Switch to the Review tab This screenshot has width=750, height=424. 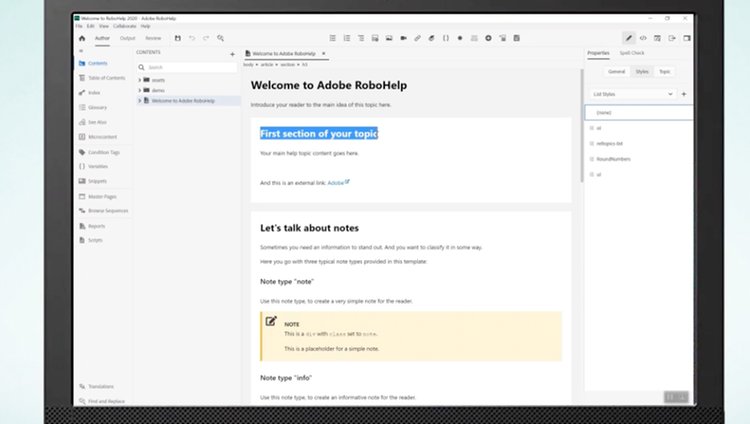153,38
